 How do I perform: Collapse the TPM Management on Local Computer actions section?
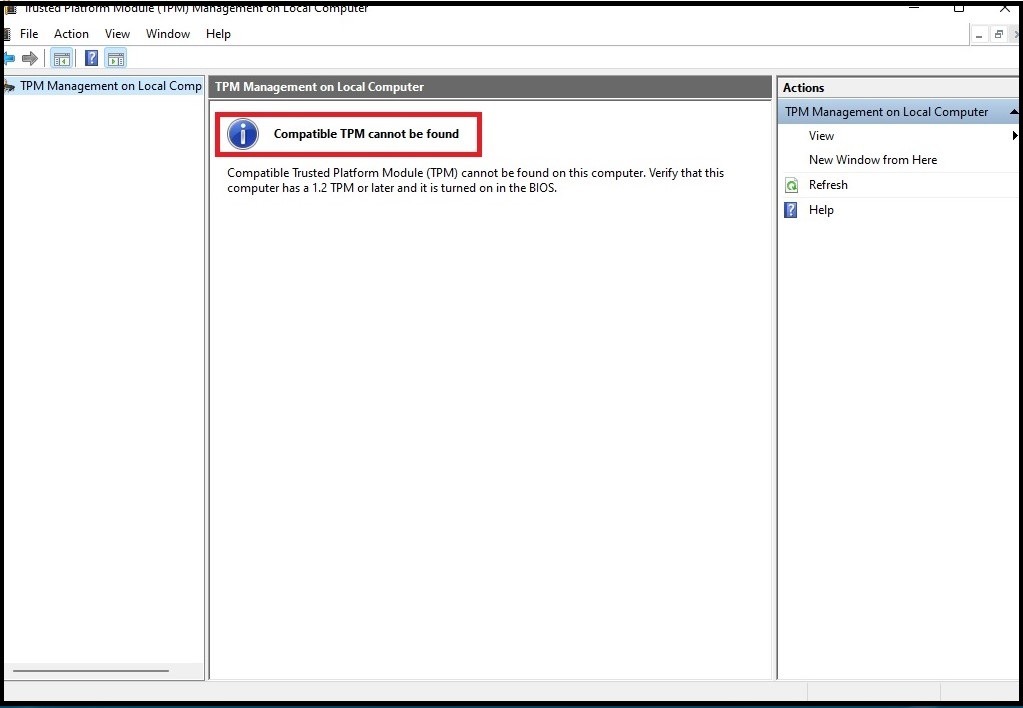(x=1013, y=111)
